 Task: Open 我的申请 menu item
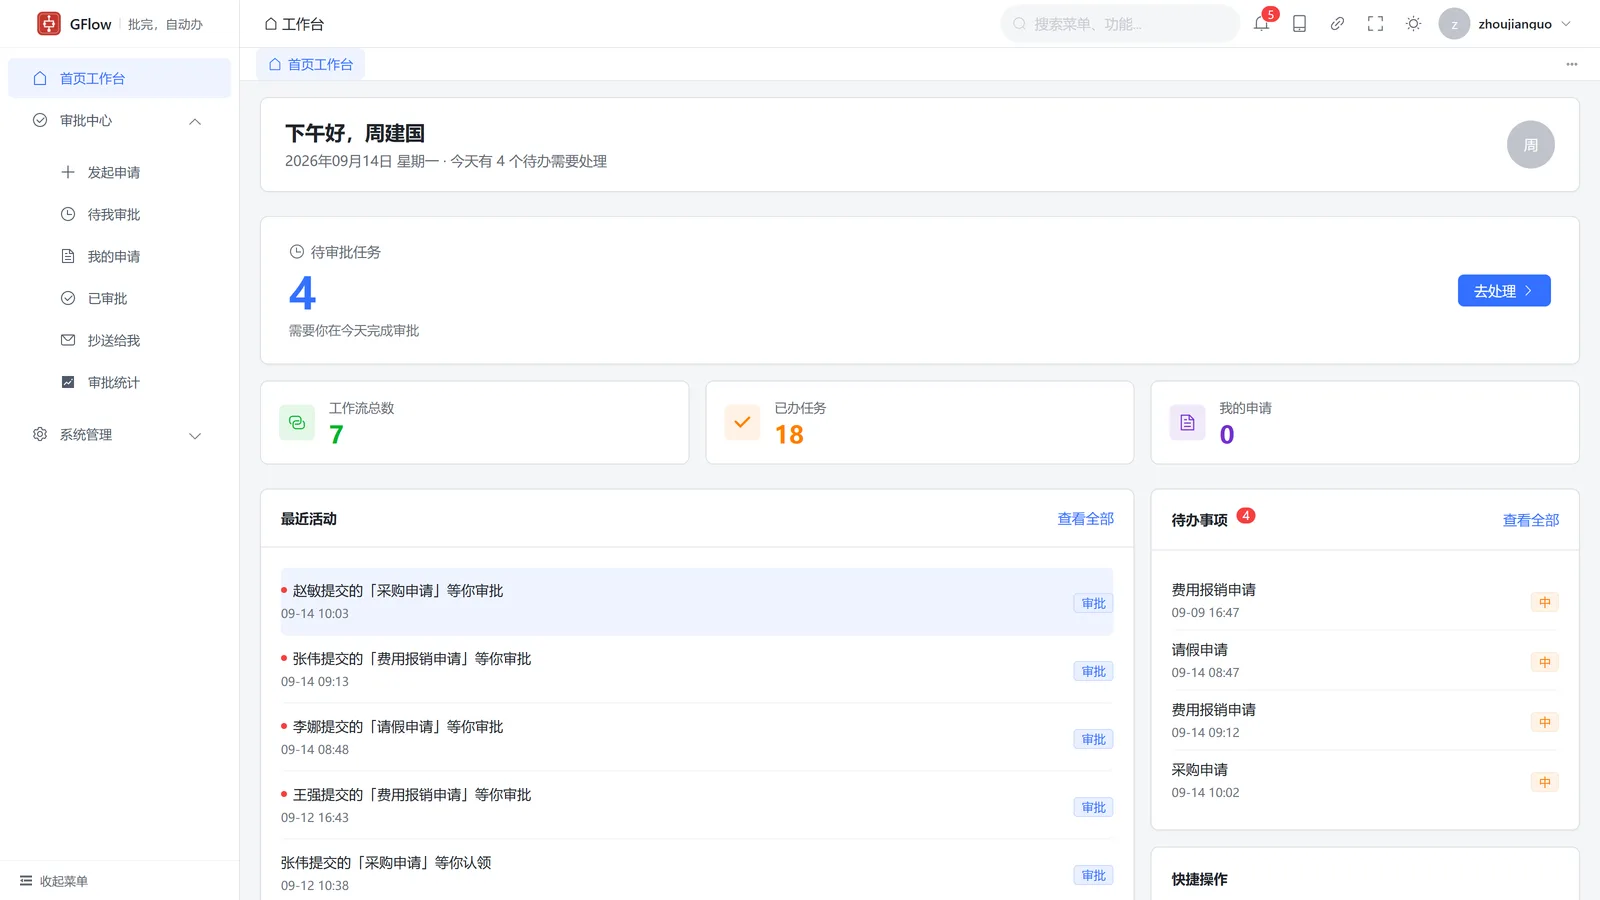119,256
